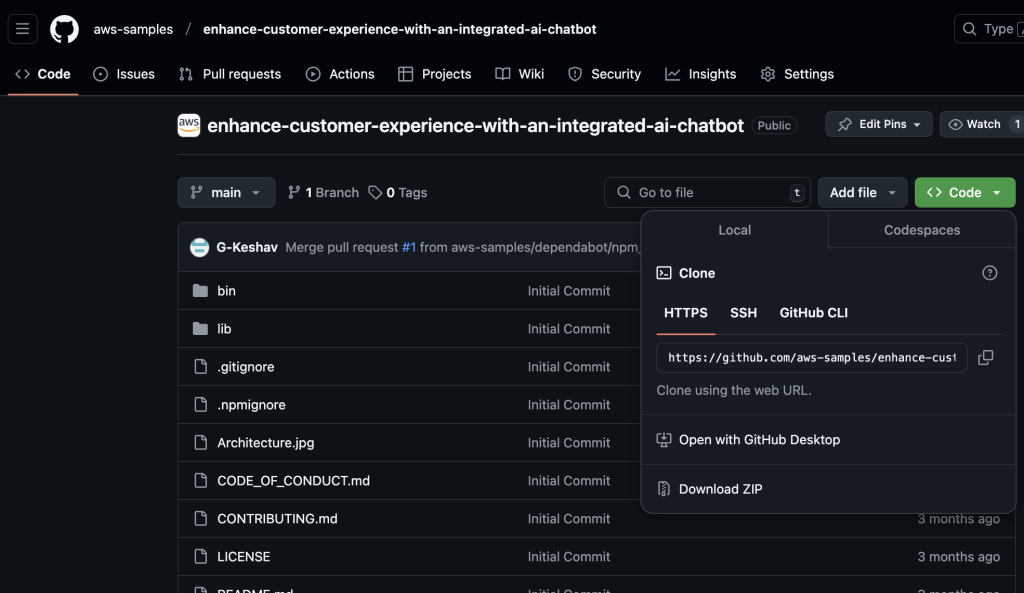Image resolution: width=1024 pixels, height=593 pixels.
Task: Select the GitHub CLI clone option
Action: 814,313
